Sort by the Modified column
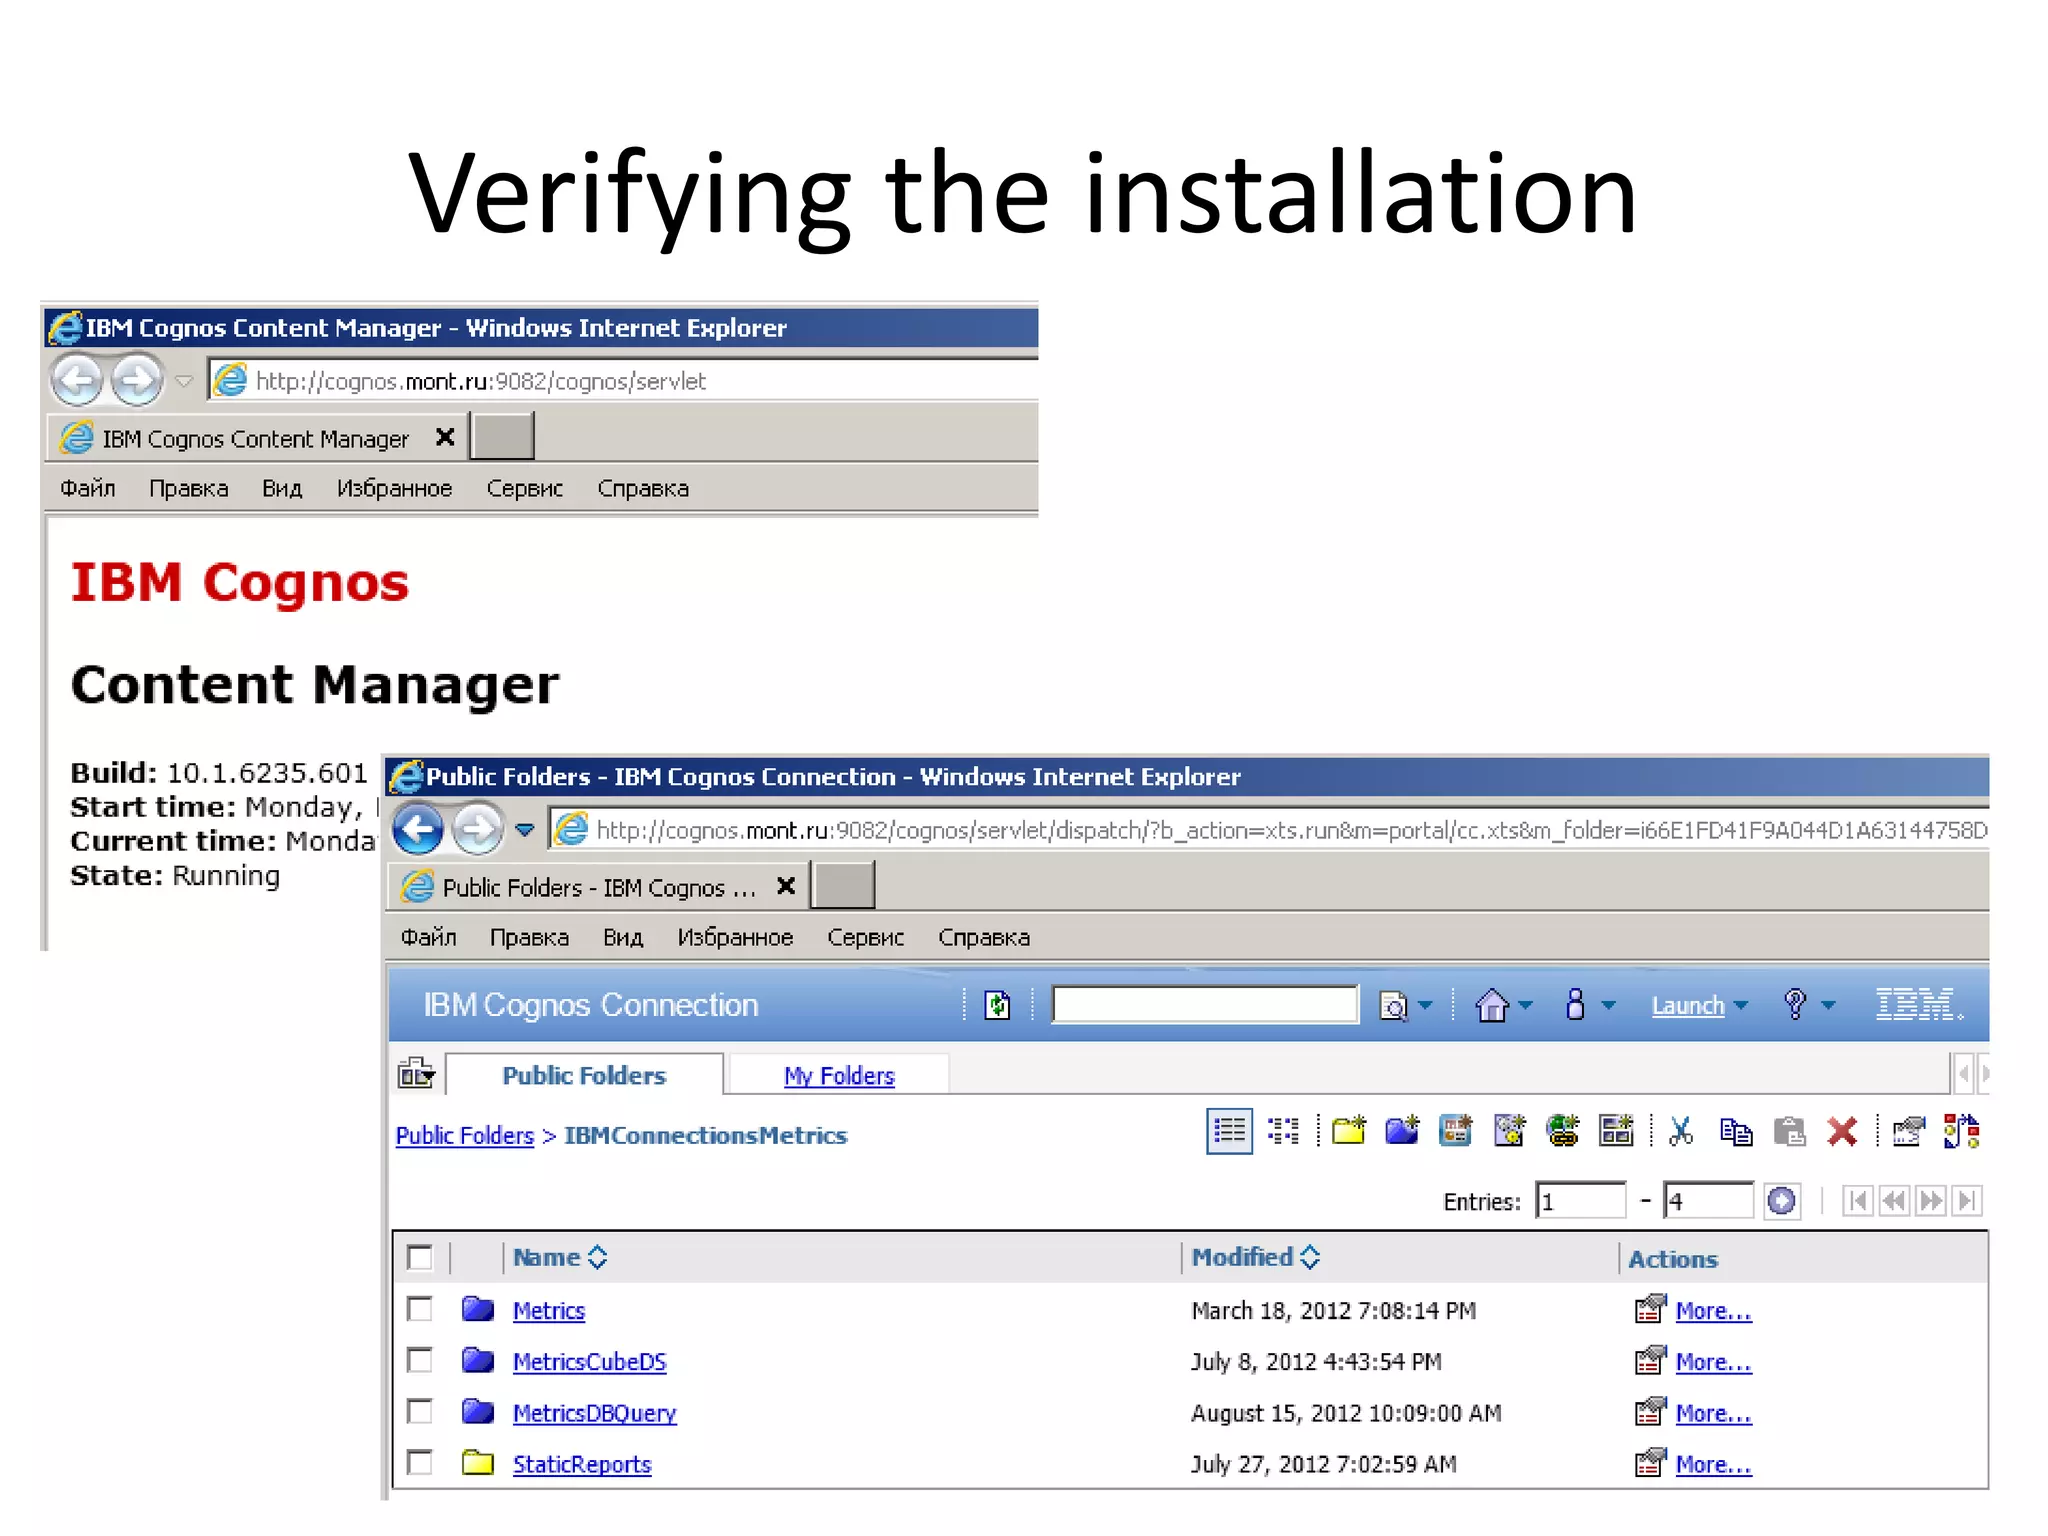This screenshot has height=1536, width=2048. 1255,1257
